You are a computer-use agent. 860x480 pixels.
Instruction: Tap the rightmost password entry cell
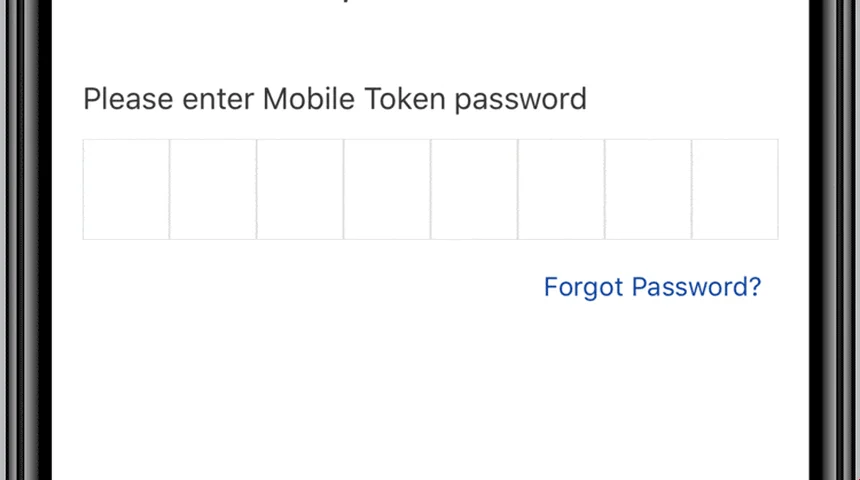(735, 189)
